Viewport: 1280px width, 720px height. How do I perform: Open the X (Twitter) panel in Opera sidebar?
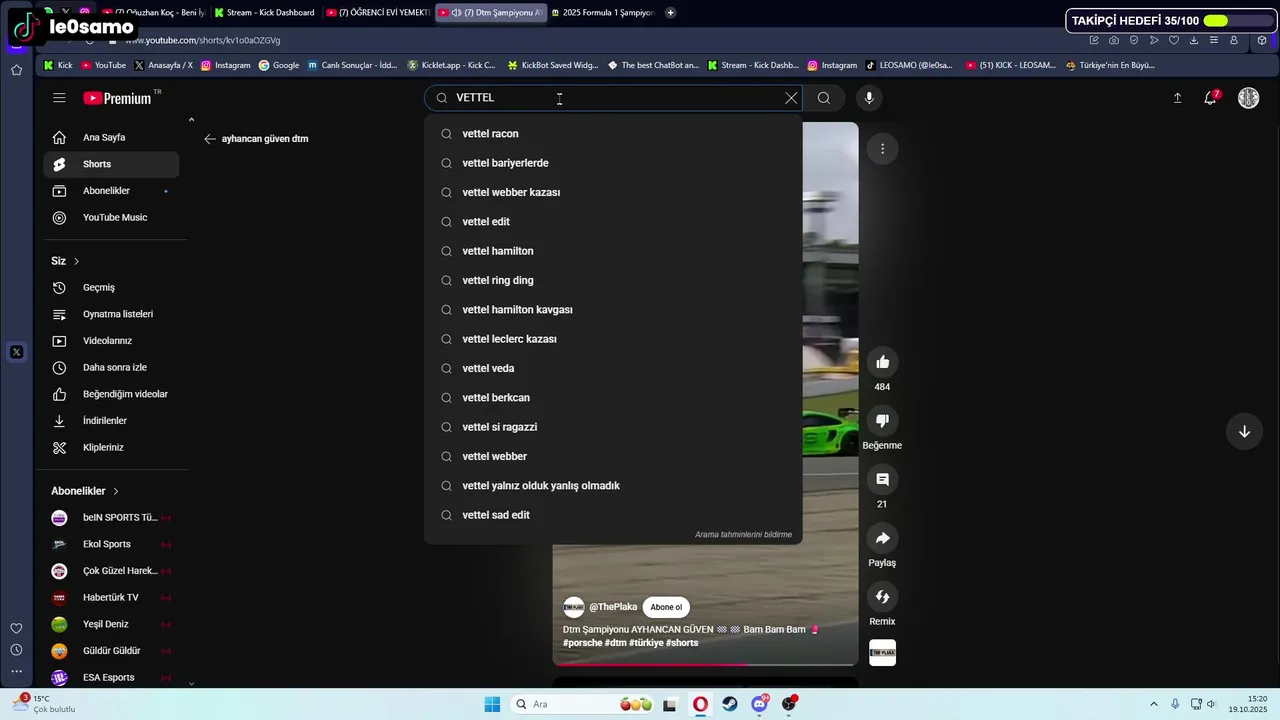tap(16, 352)
